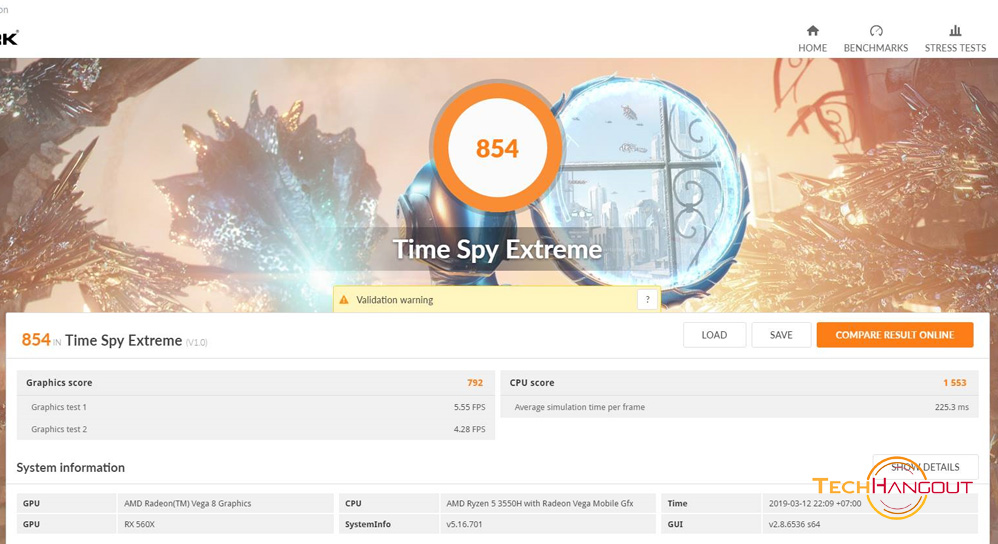This screenshot has height=544, width=998.
Task: Click the orange 854 score circle
Action: (497, 148)
